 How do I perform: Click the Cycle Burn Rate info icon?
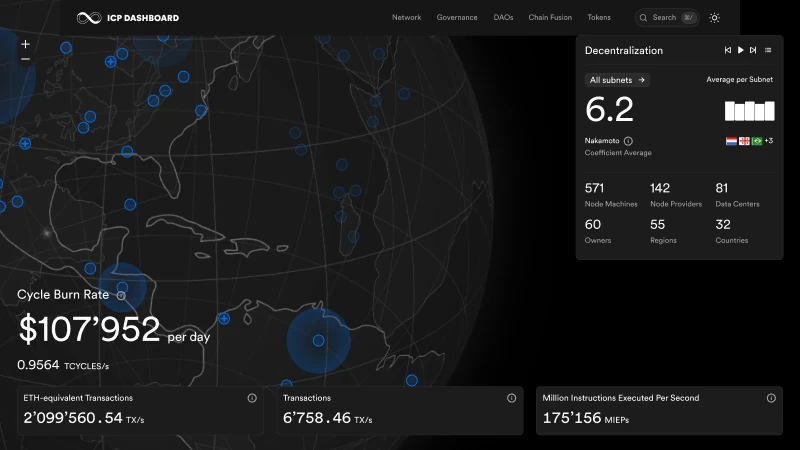click(x=121, y=295)
